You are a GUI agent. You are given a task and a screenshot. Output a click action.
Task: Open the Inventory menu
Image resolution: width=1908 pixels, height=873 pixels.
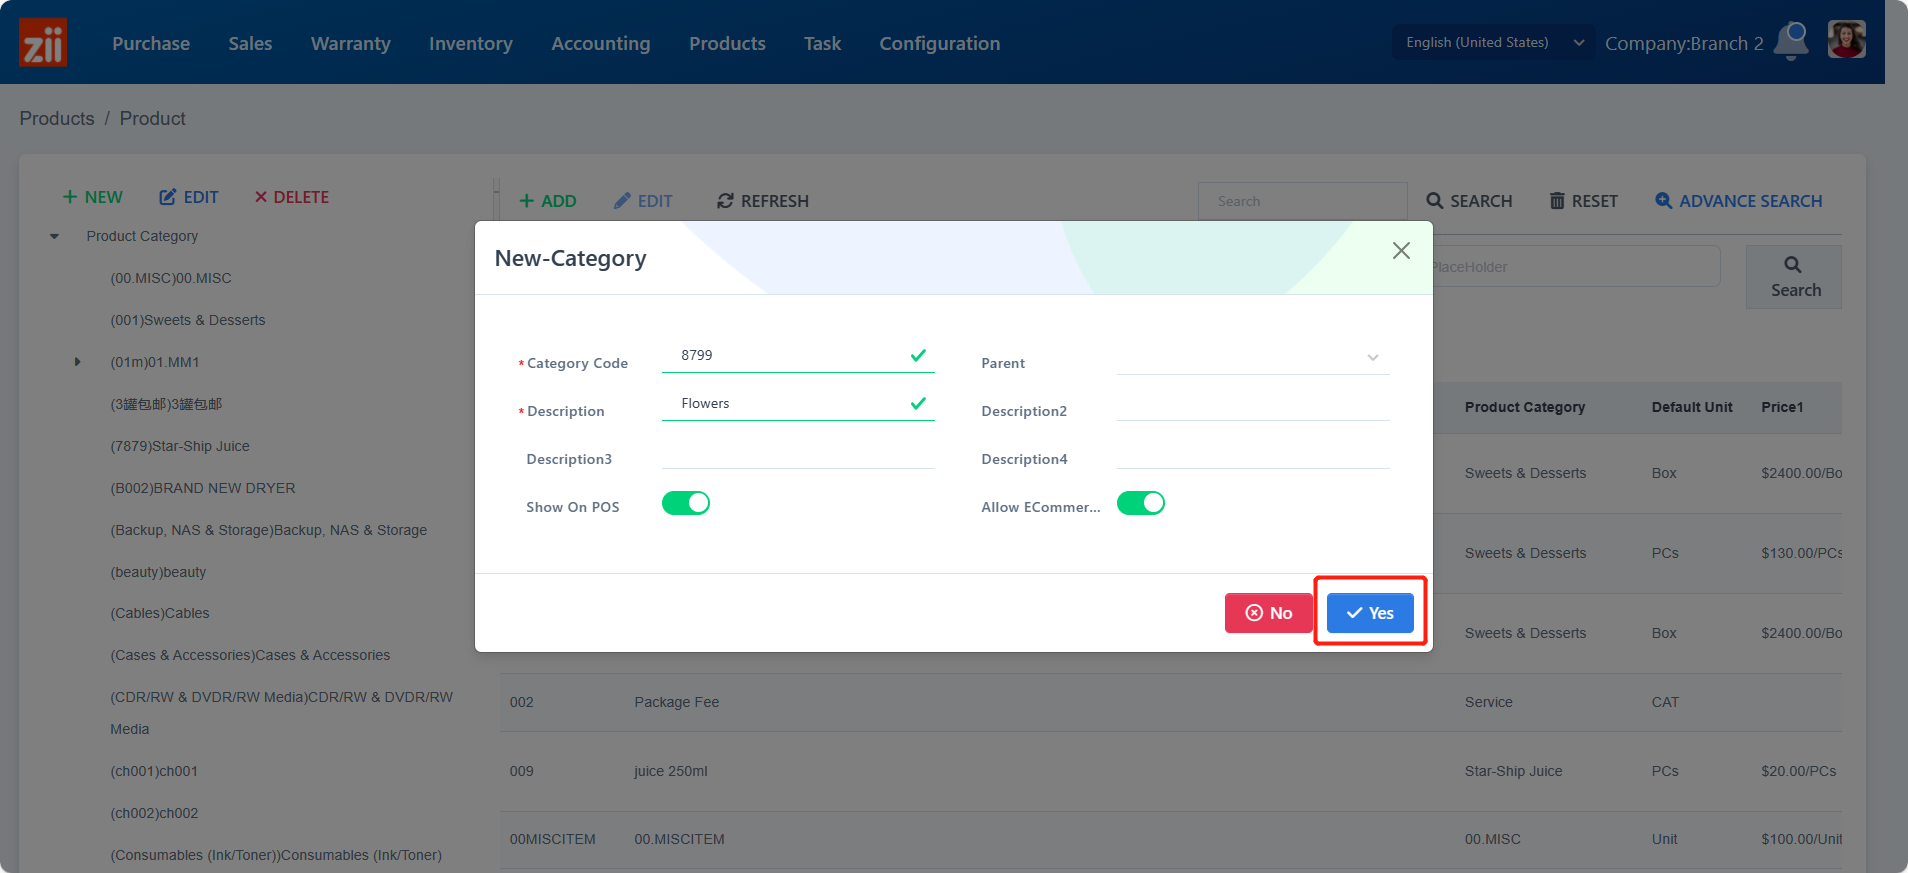click(470, 43)
